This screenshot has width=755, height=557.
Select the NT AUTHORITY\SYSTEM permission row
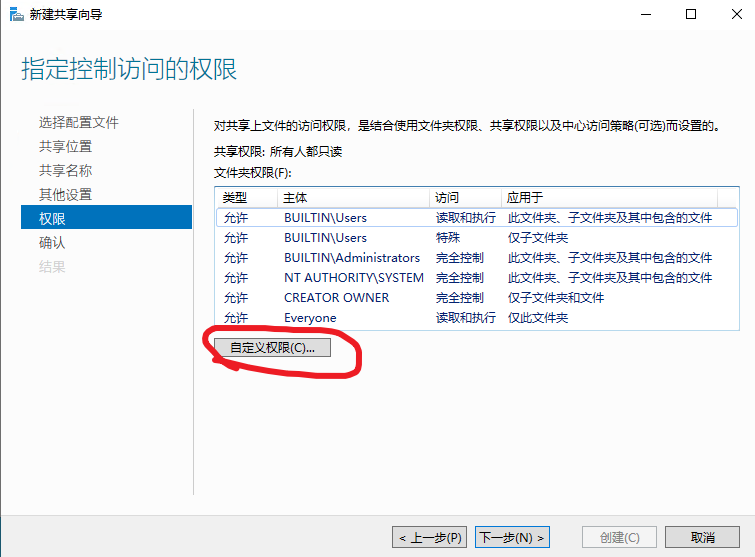coord(475,278)
